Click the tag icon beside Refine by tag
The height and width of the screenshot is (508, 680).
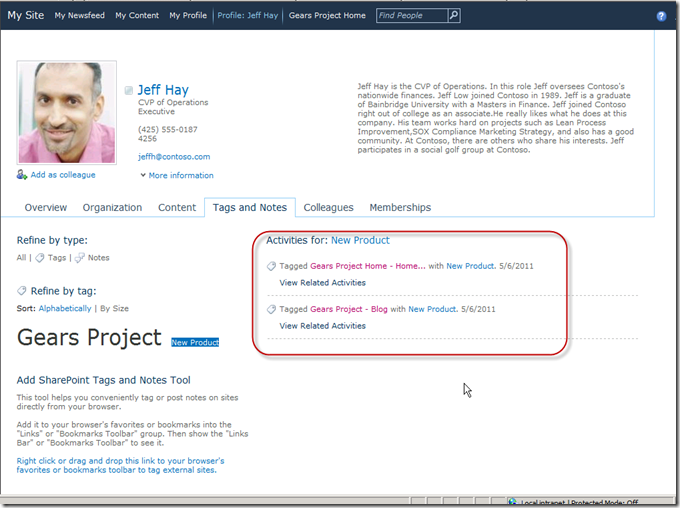22,291
